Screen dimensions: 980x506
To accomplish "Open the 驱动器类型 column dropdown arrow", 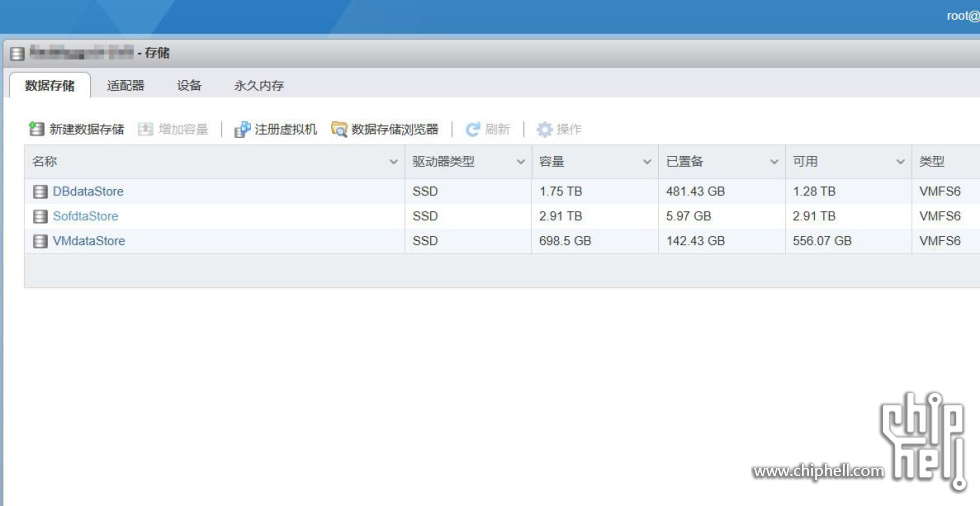I will [x=520, y=162].
